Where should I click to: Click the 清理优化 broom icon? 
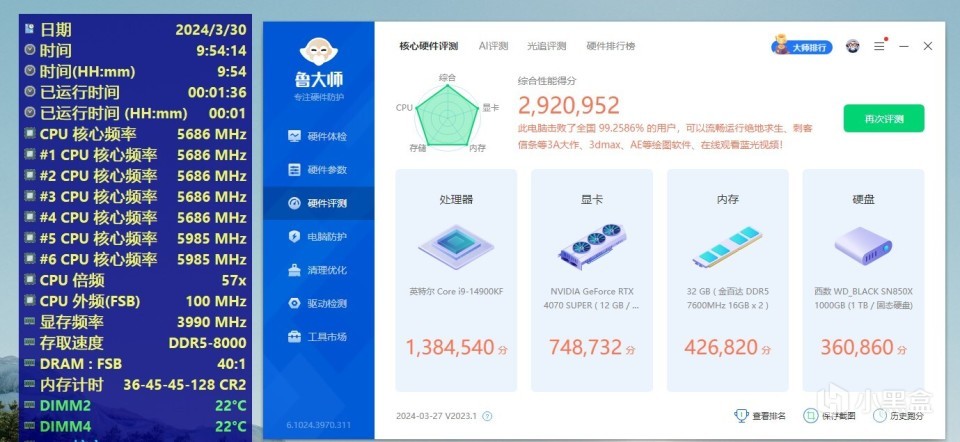click(x=294, y=270)
